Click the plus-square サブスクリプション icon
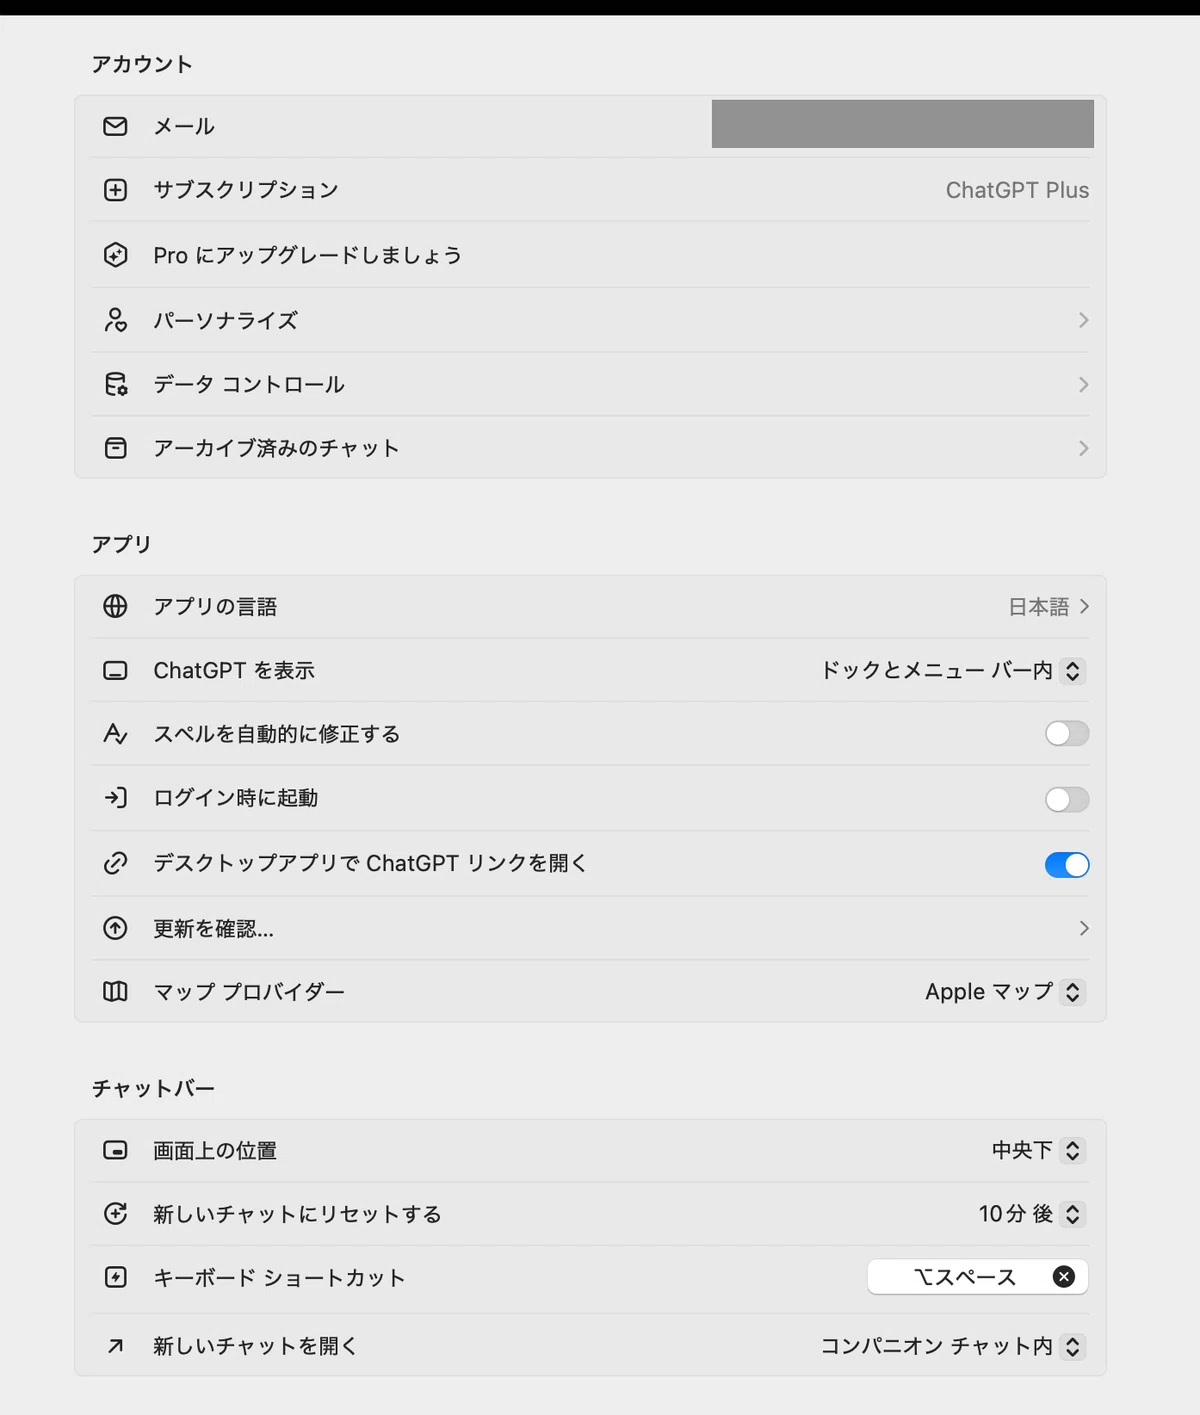1200x1415 pixels. (115, 190)
